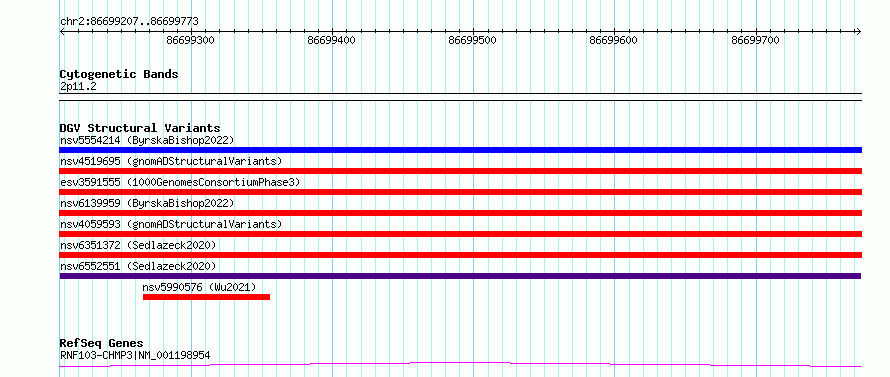Open nsv6552551 (Sedlazeck2020) label
Screen dimensions: 890x377
(x=138, y=266)
